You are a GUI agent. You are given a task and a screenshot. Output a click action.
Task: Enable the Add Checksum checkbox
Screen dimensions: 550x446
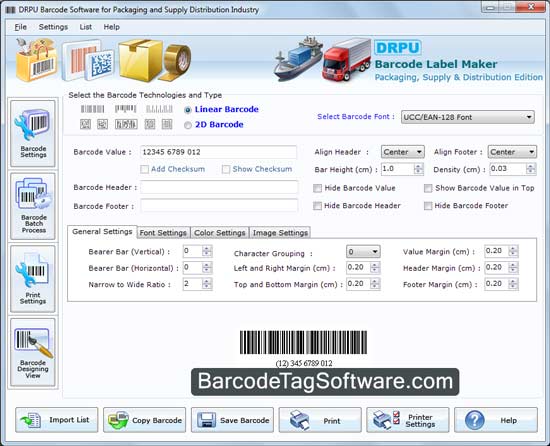click(144, 169)
